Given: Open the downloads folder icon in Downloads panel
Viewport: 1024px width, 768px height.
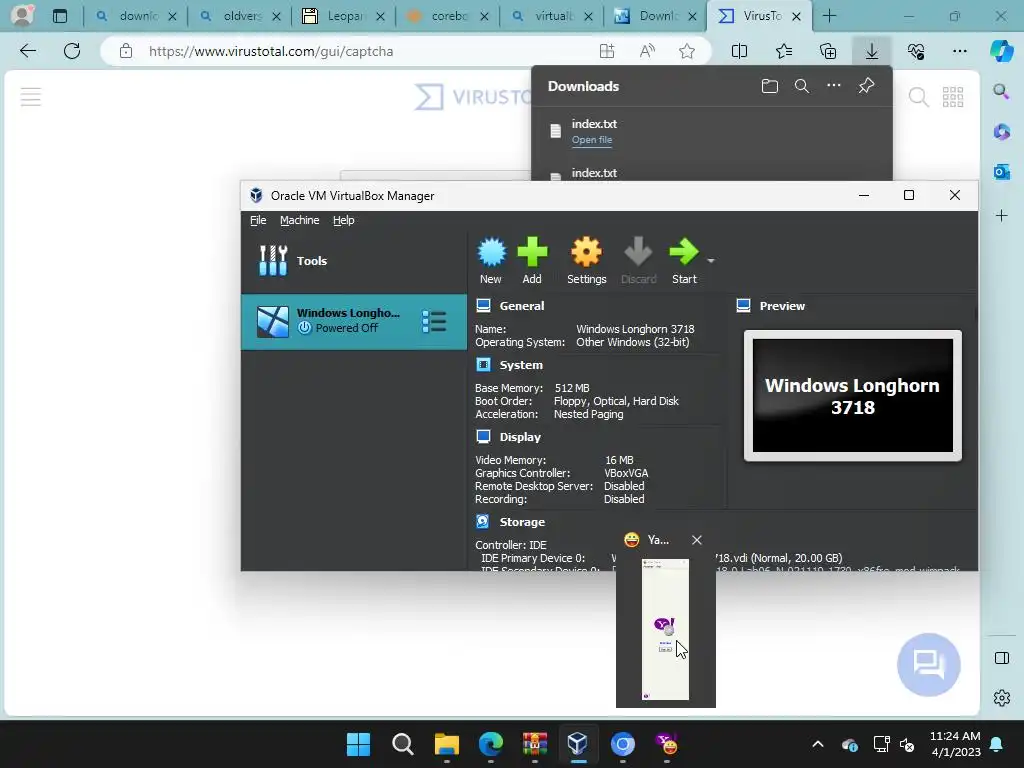Looking at the screenshot, I should click(770, 86).
